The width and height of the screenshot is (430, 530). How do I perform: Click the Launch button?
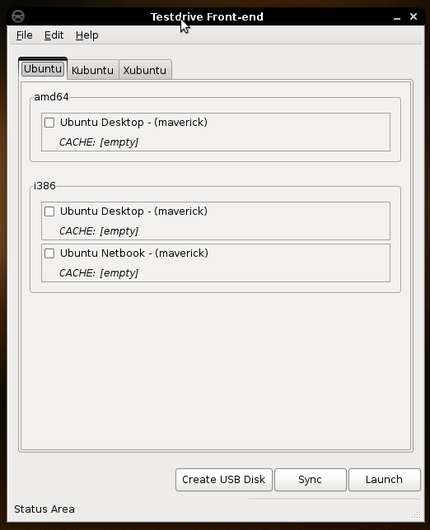[x=384, y=479]
